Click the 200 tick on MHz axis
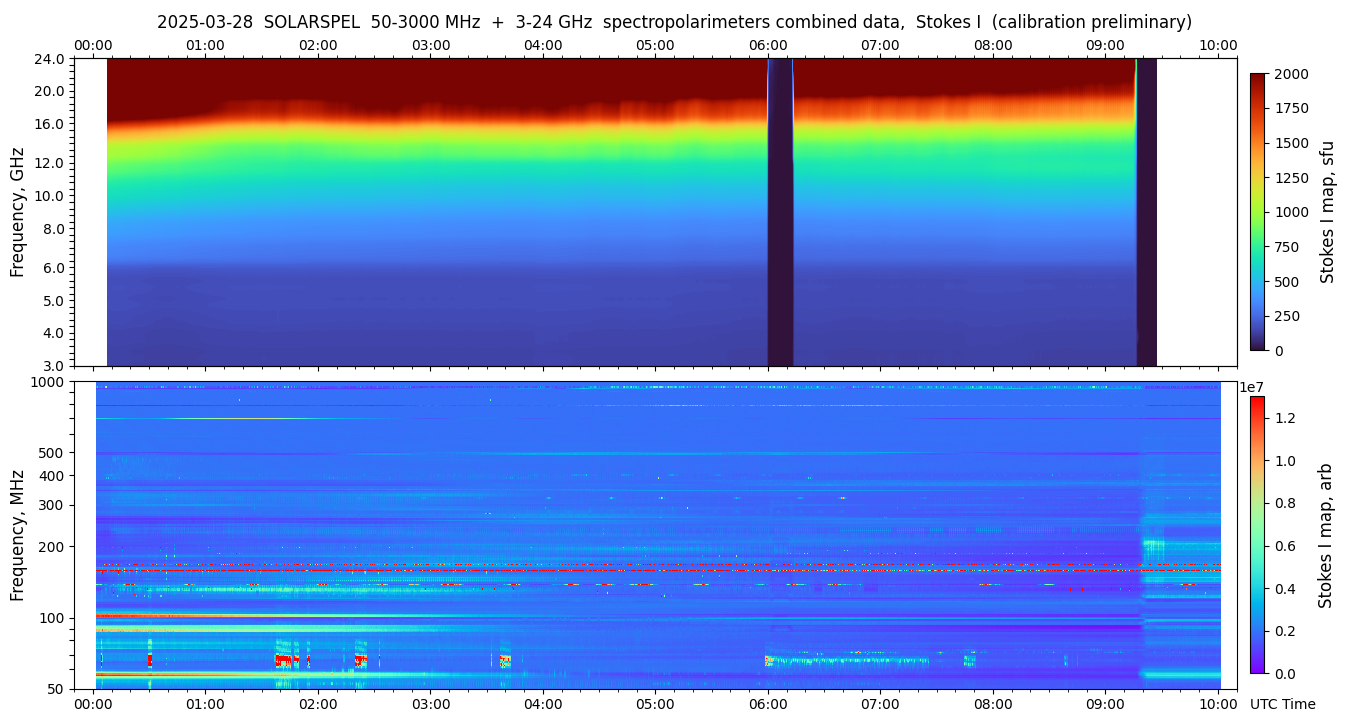 (x=52, y=547)
